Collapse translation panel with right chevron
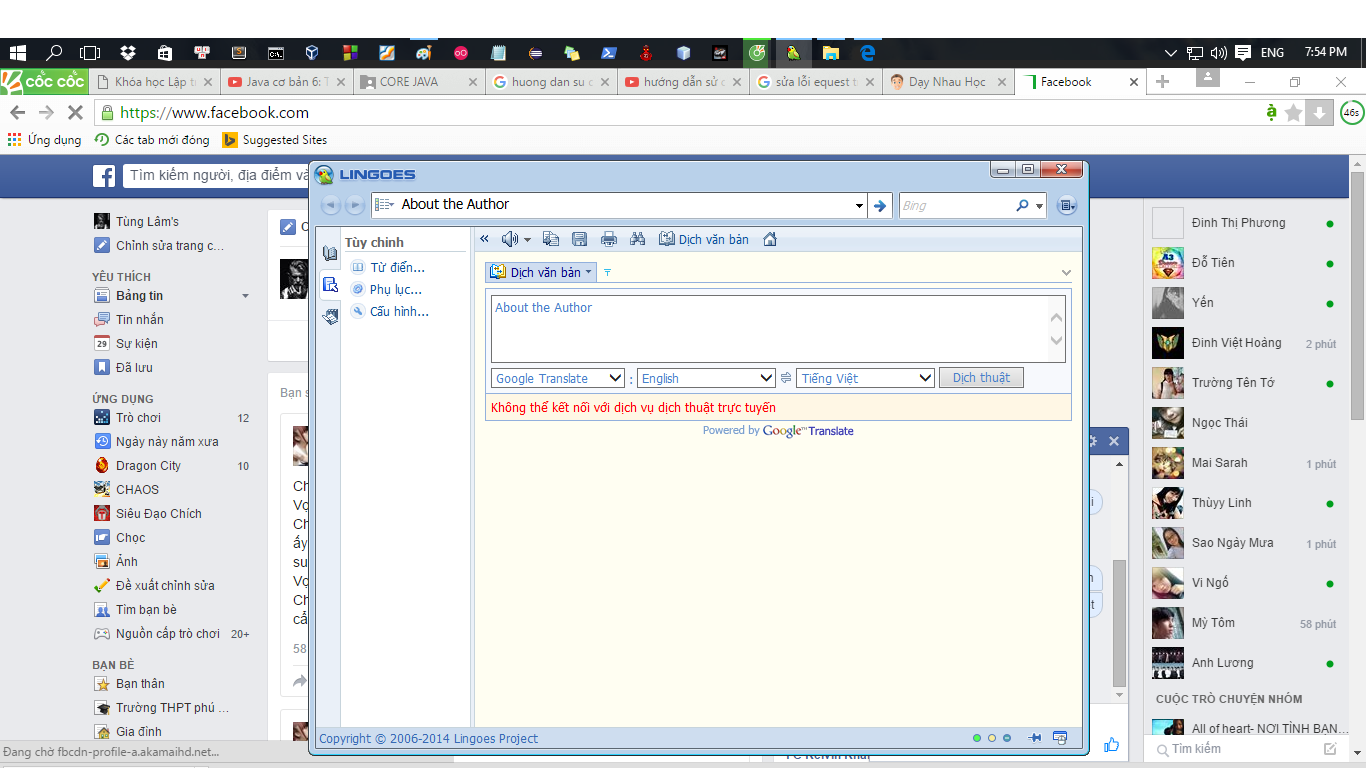The image size is (1366, 768). (x=1066, y=272)
